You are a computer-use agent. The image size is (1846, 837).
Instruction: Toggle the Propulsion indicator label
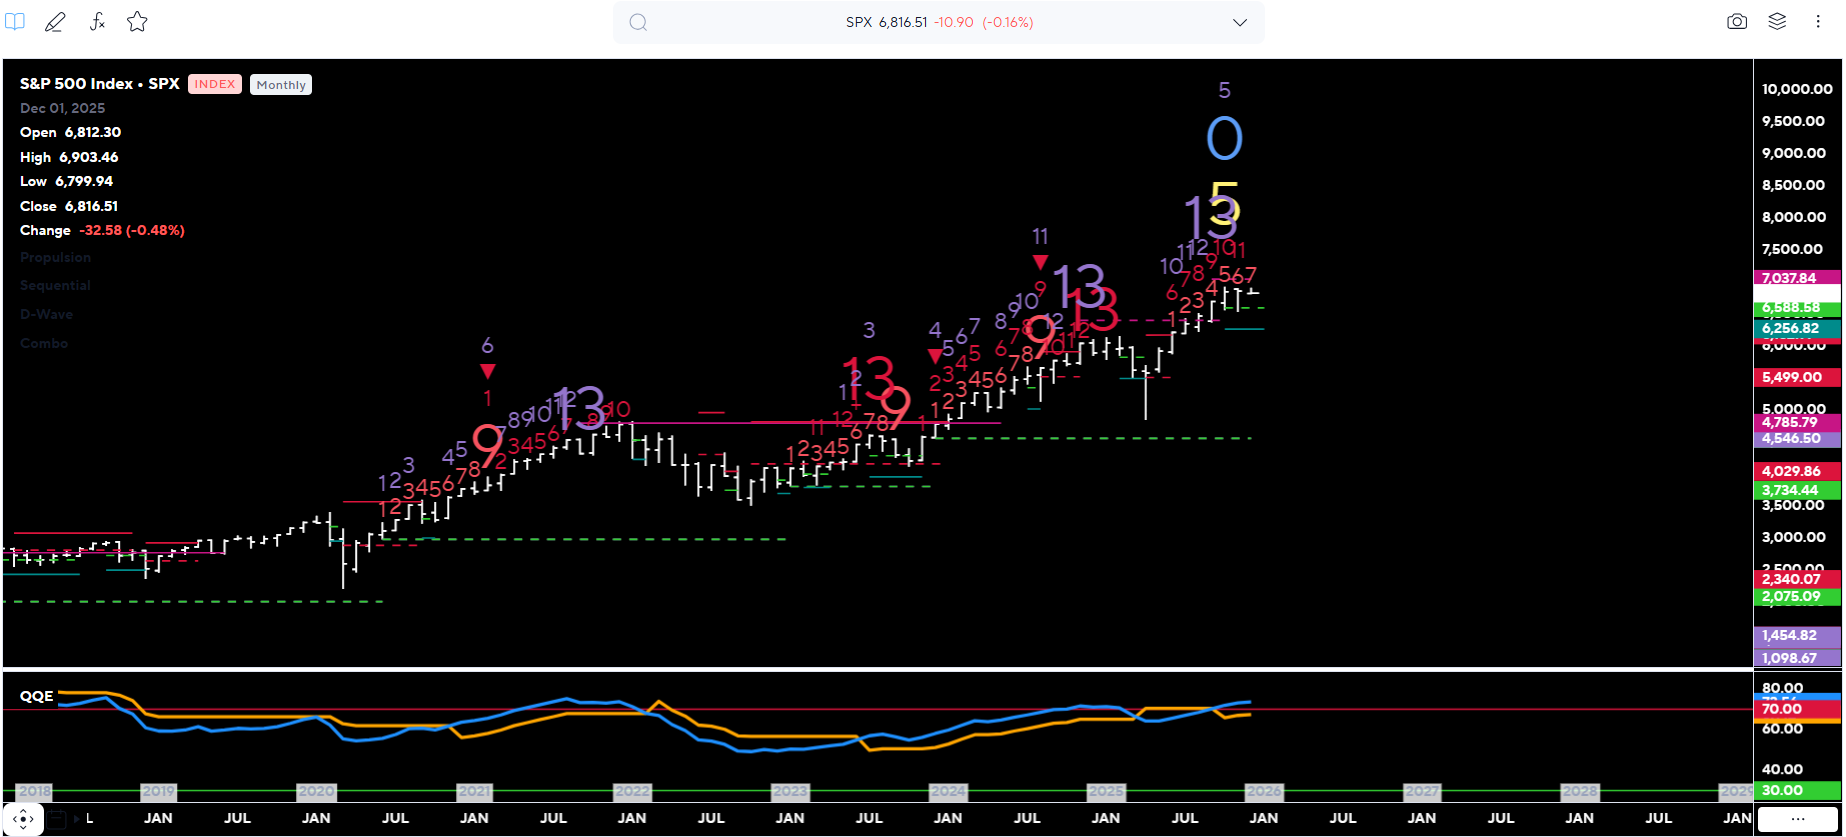(55, 258)
